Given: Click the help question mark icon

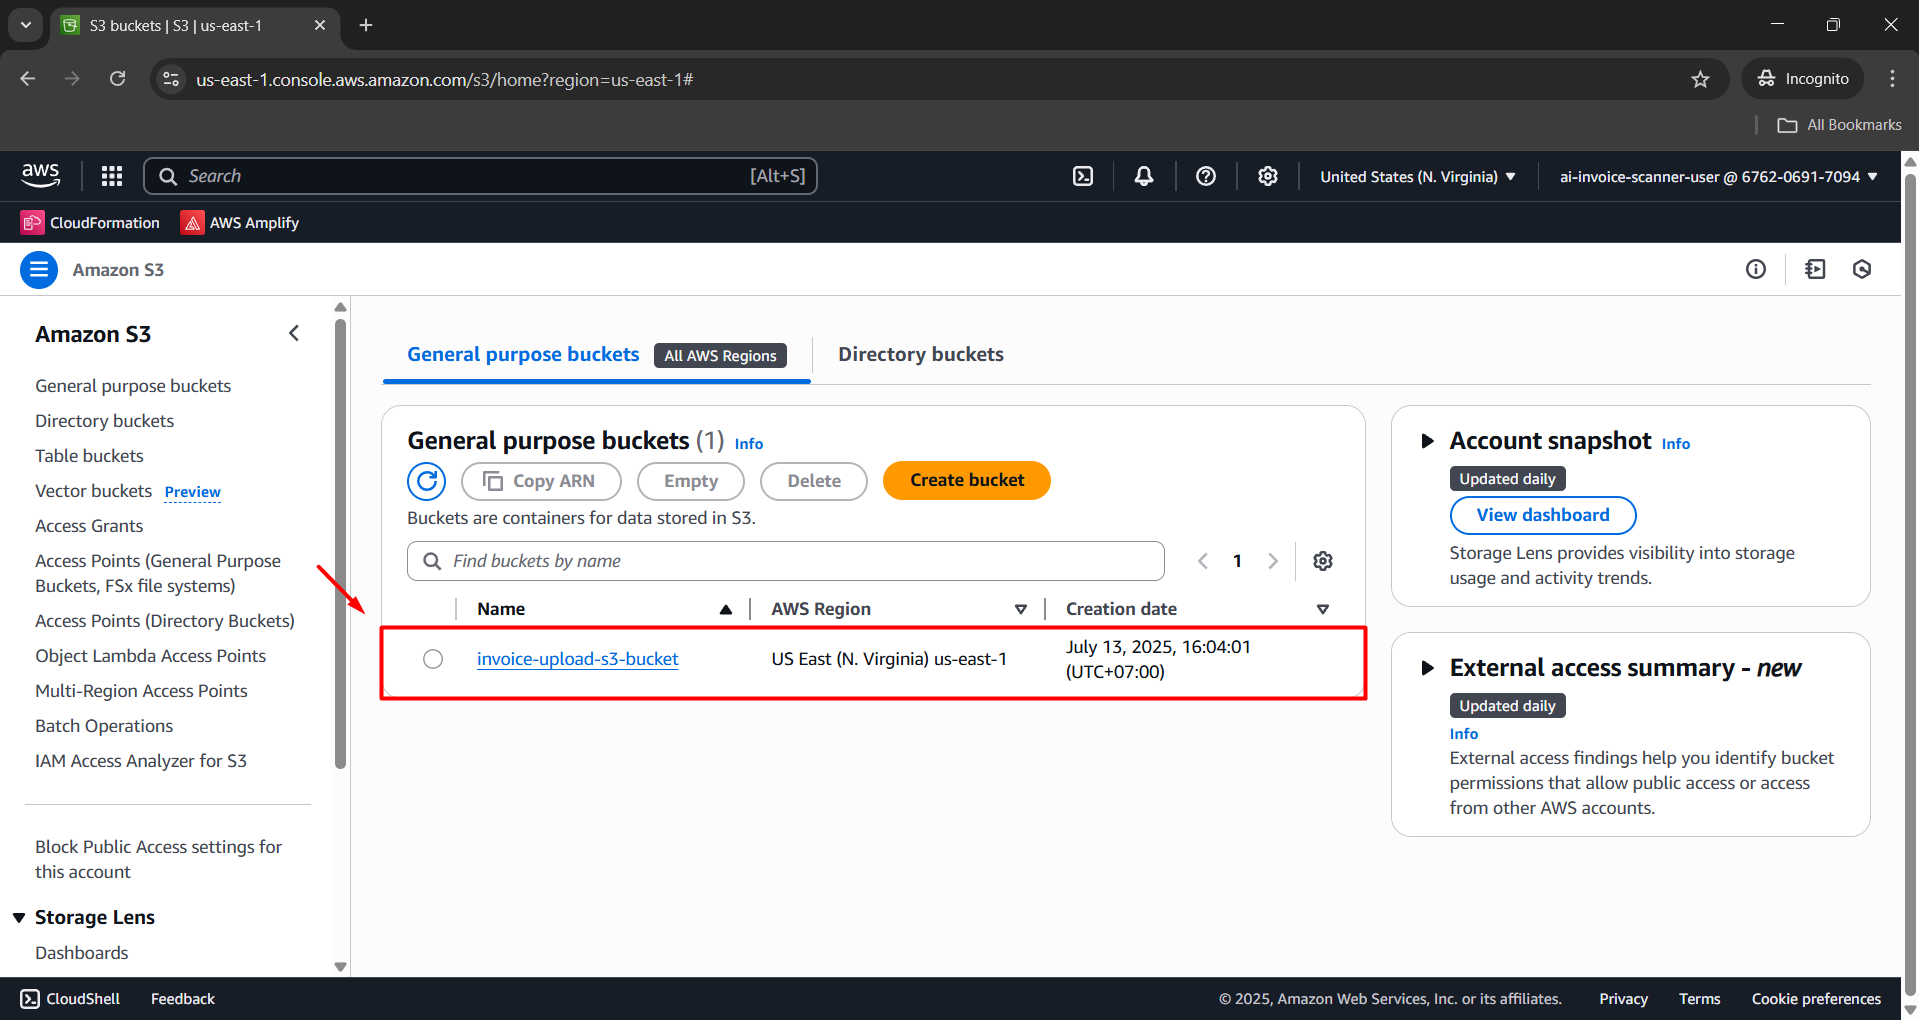Looking at the screenshot, I should pos(1205,175).
